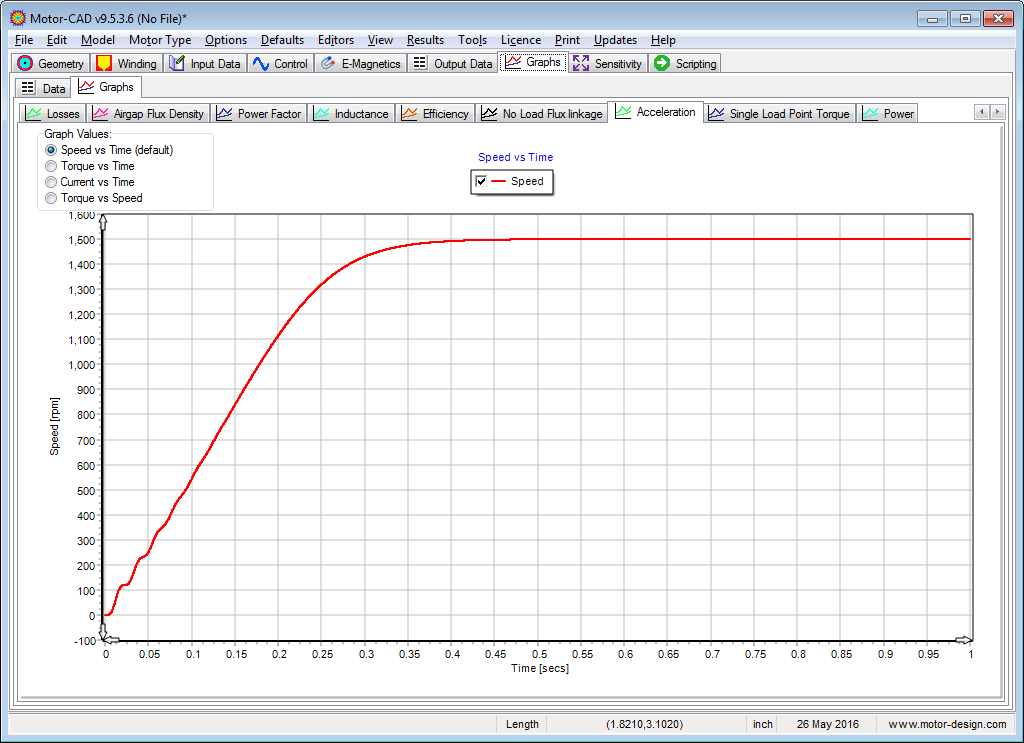The height and width of the screenshot is (743, 1024).
Task: Click the 26 May 2016 date
Action: (827, 724)
